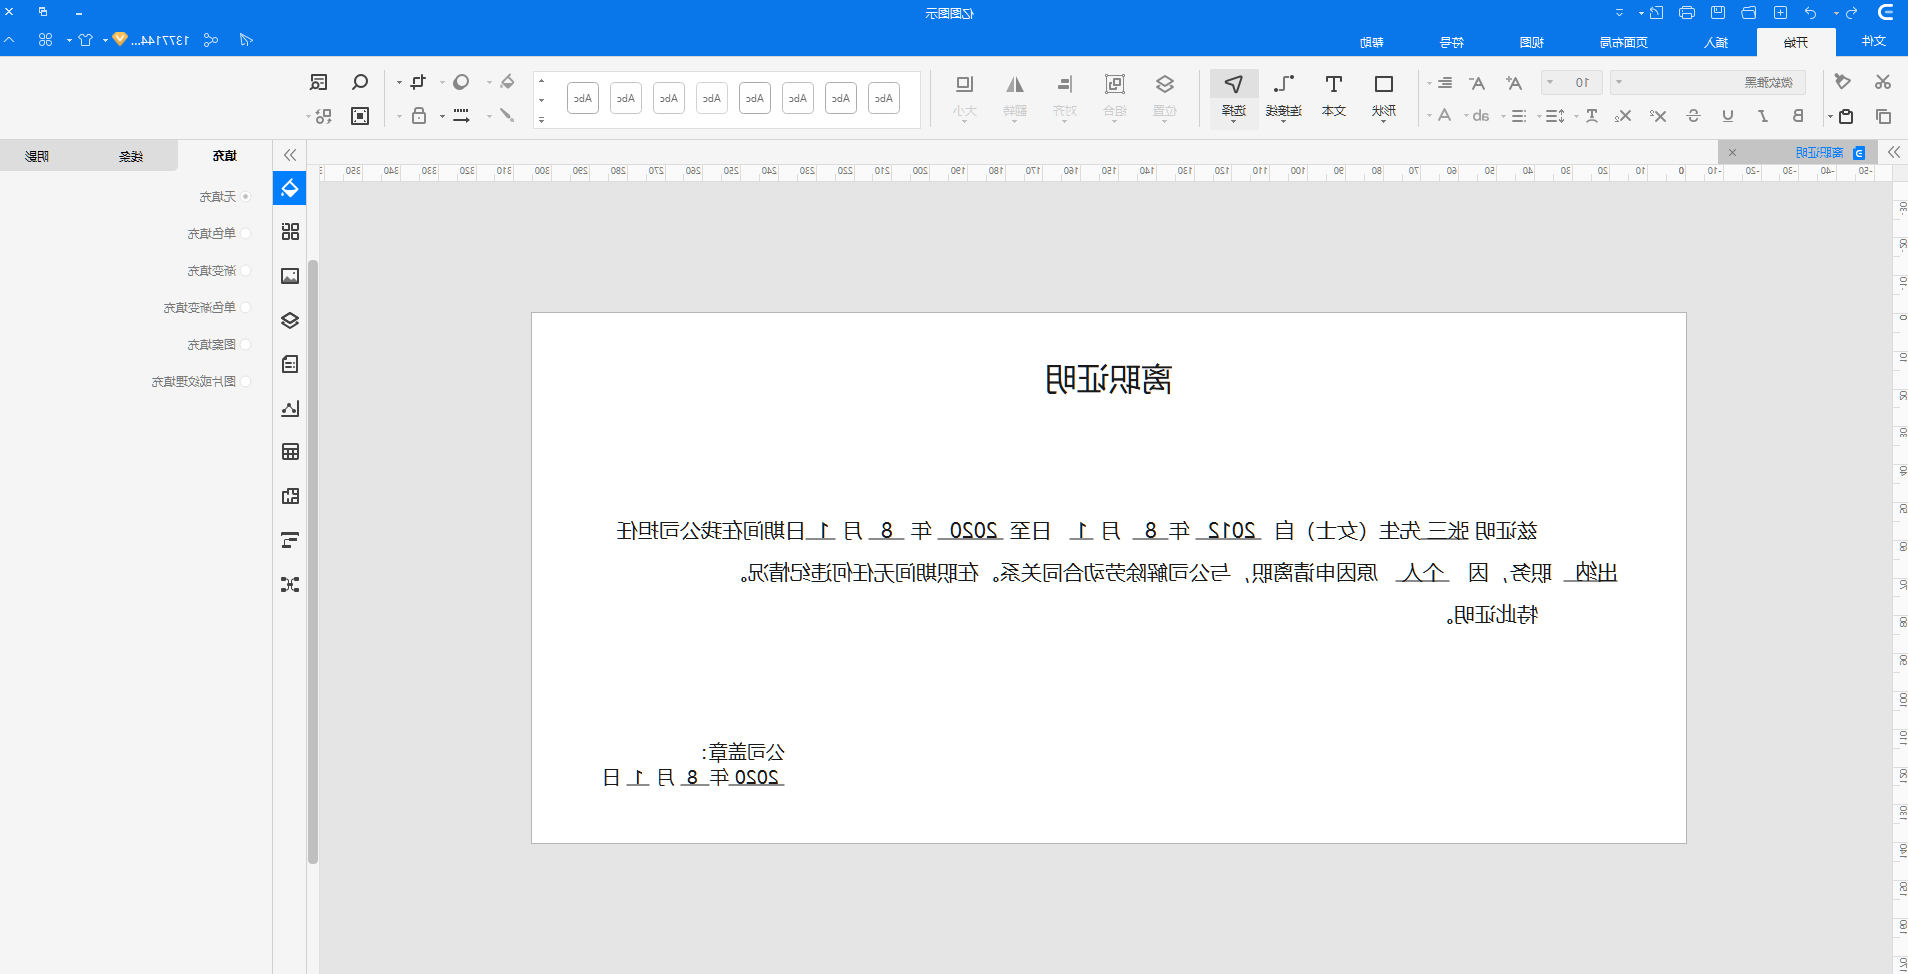Image resolution: width=1908 pixels, height=974 pixels.
Task: Click the fit-to-page focus icon
Action: point(360,116)
